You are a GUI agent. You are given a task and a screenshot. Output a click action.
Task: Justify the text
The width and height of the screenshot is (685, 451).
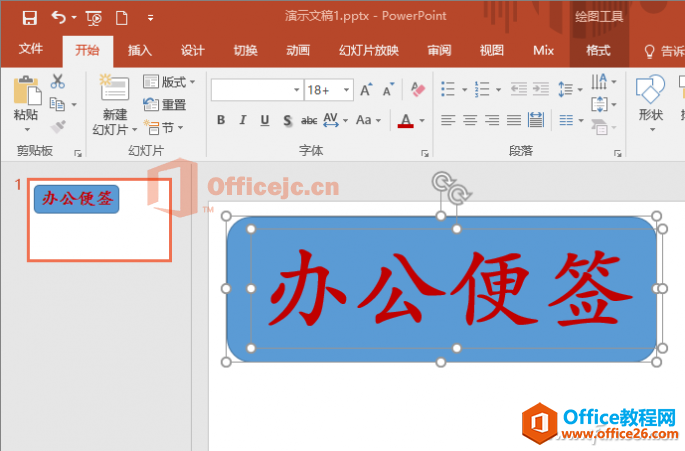(514, 120)
